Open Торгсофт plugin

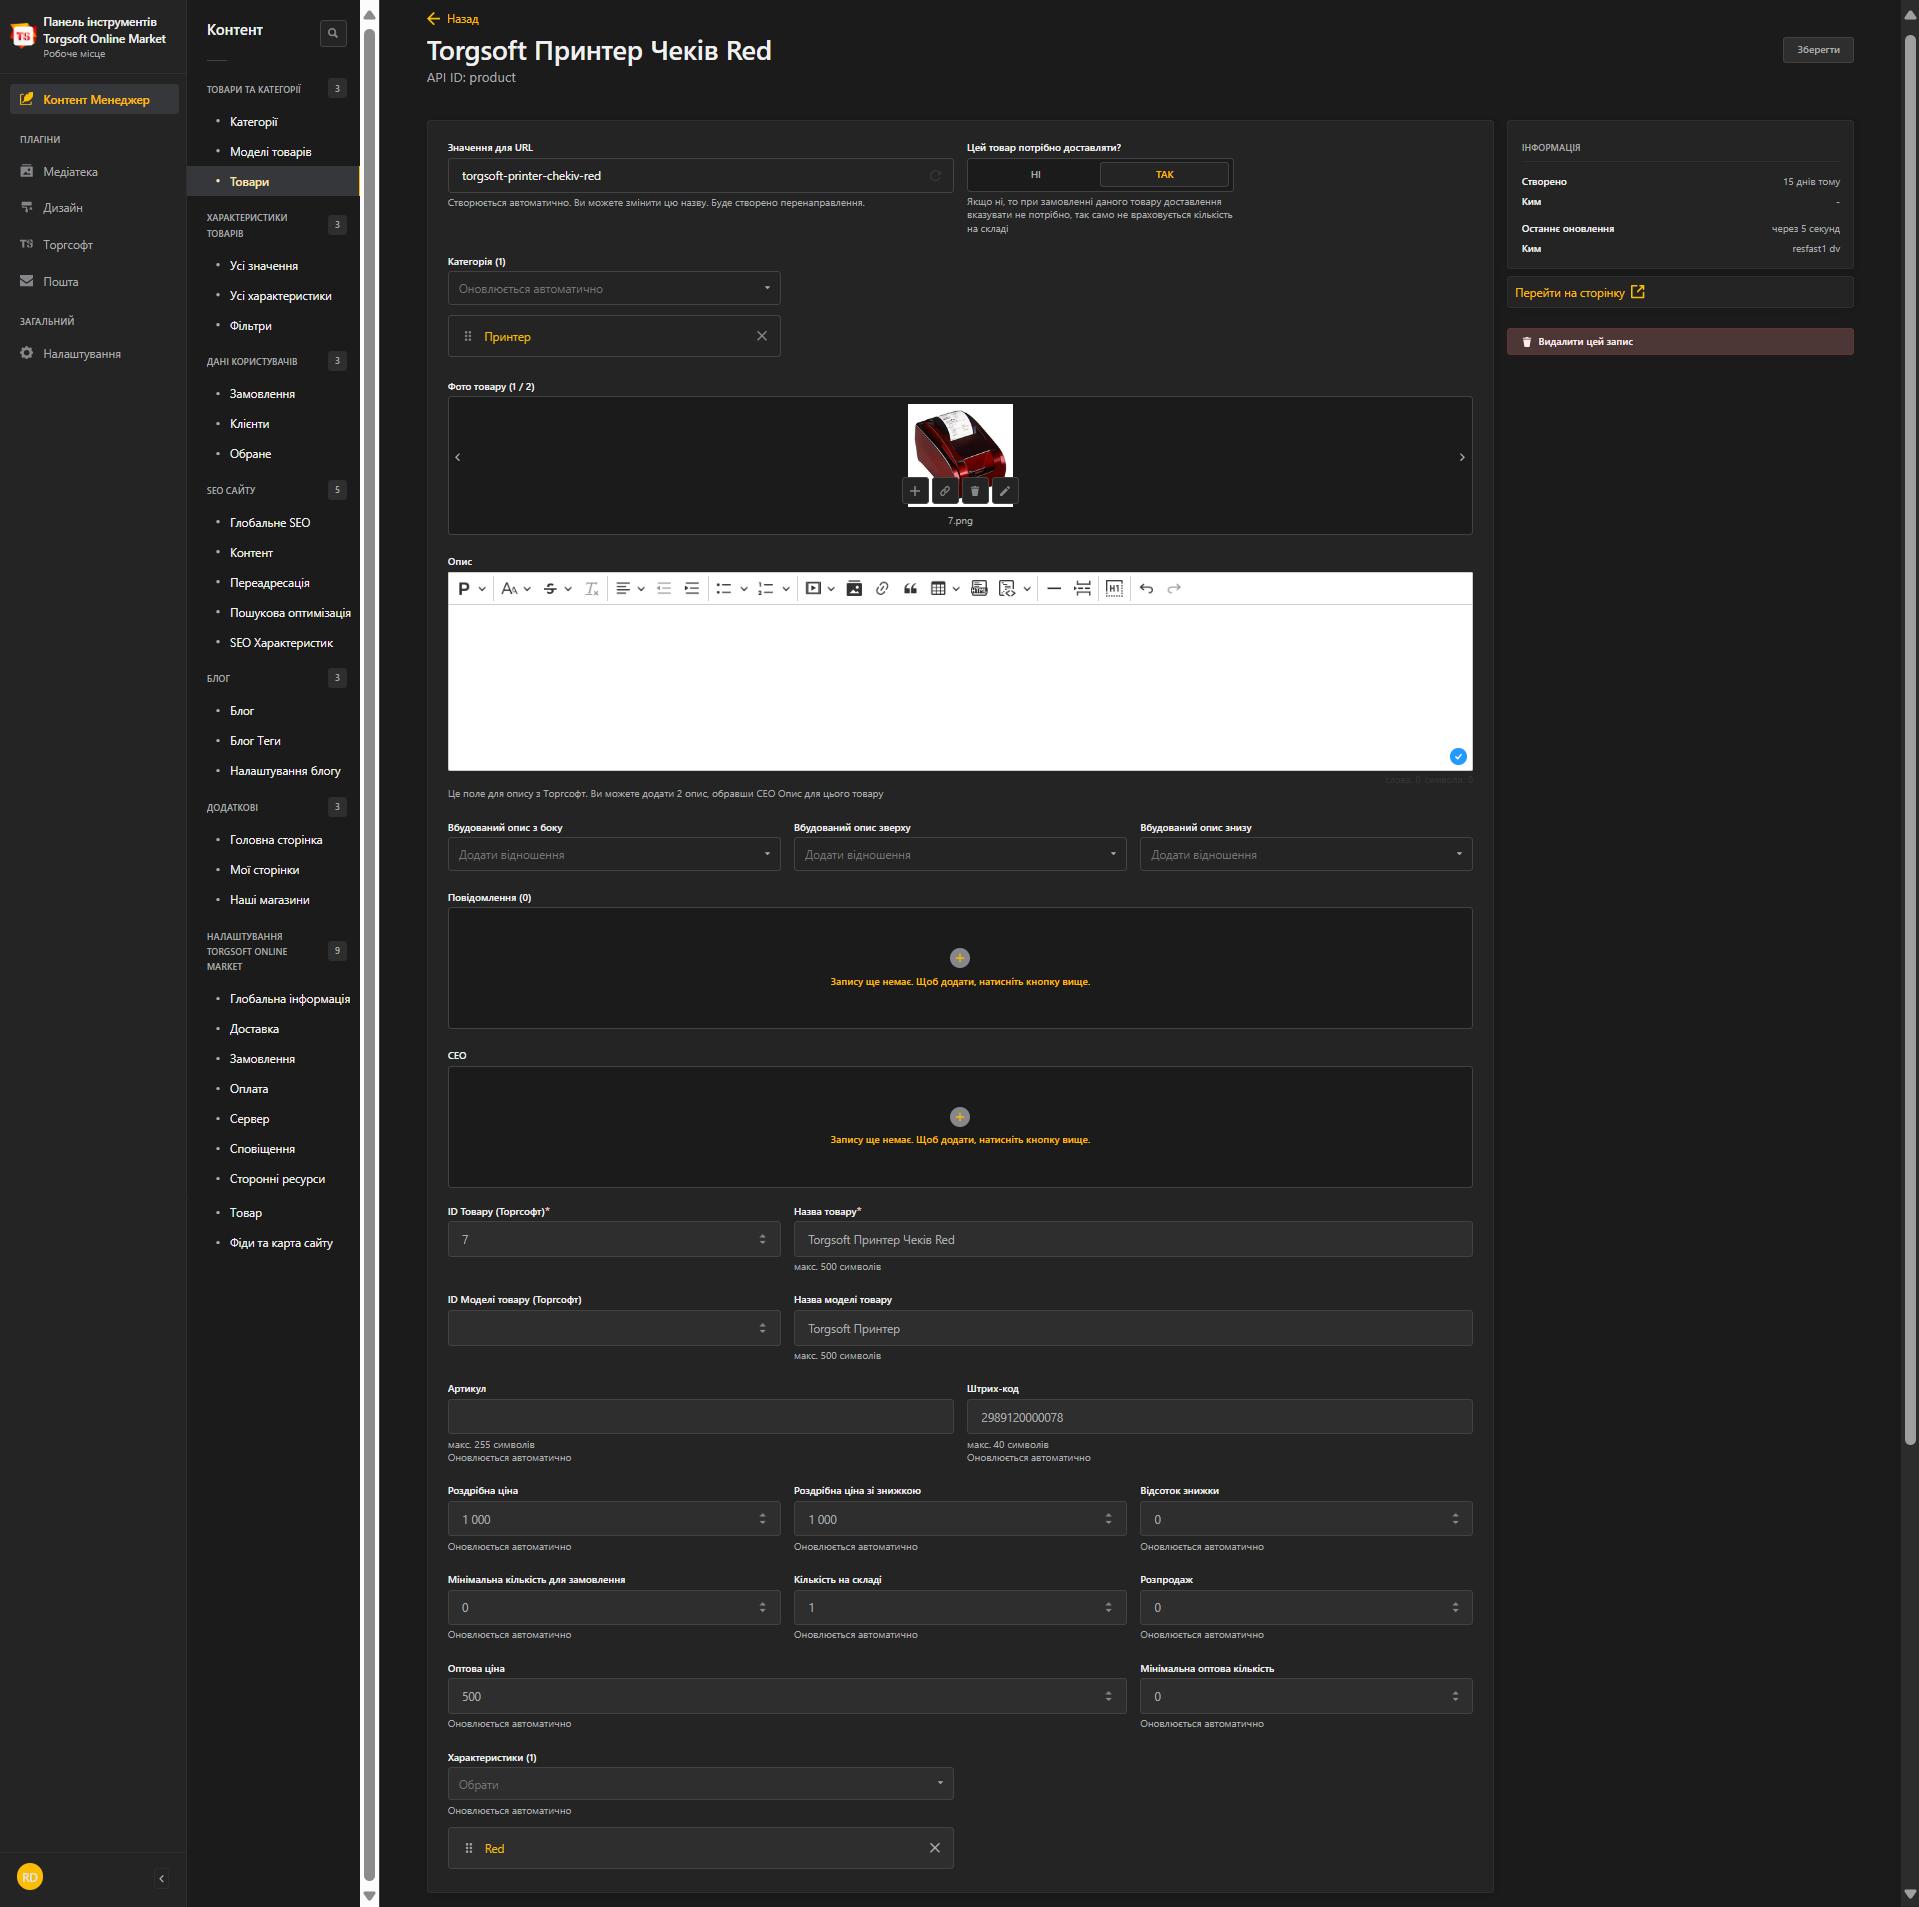(68, 245)
